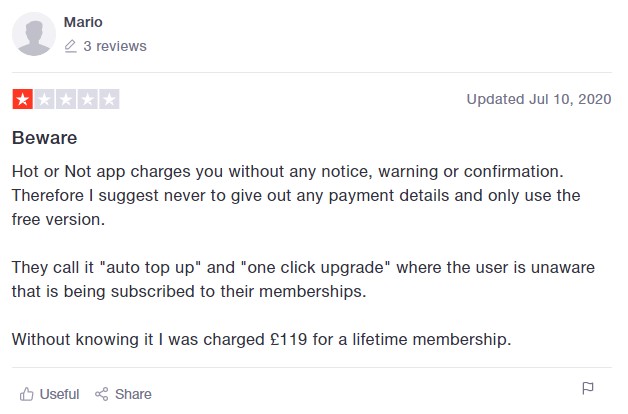Click the sentence starting Hot or Not app
Image resolution: width=628 pixels, height=414 pixels.
click(288, 171)
